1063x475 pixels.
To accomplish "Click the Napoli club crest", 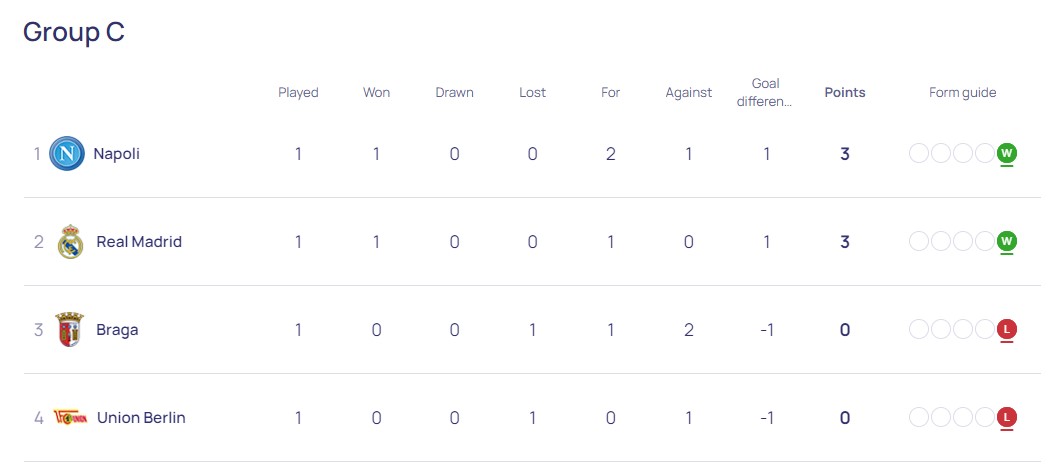I will (67, 154).
